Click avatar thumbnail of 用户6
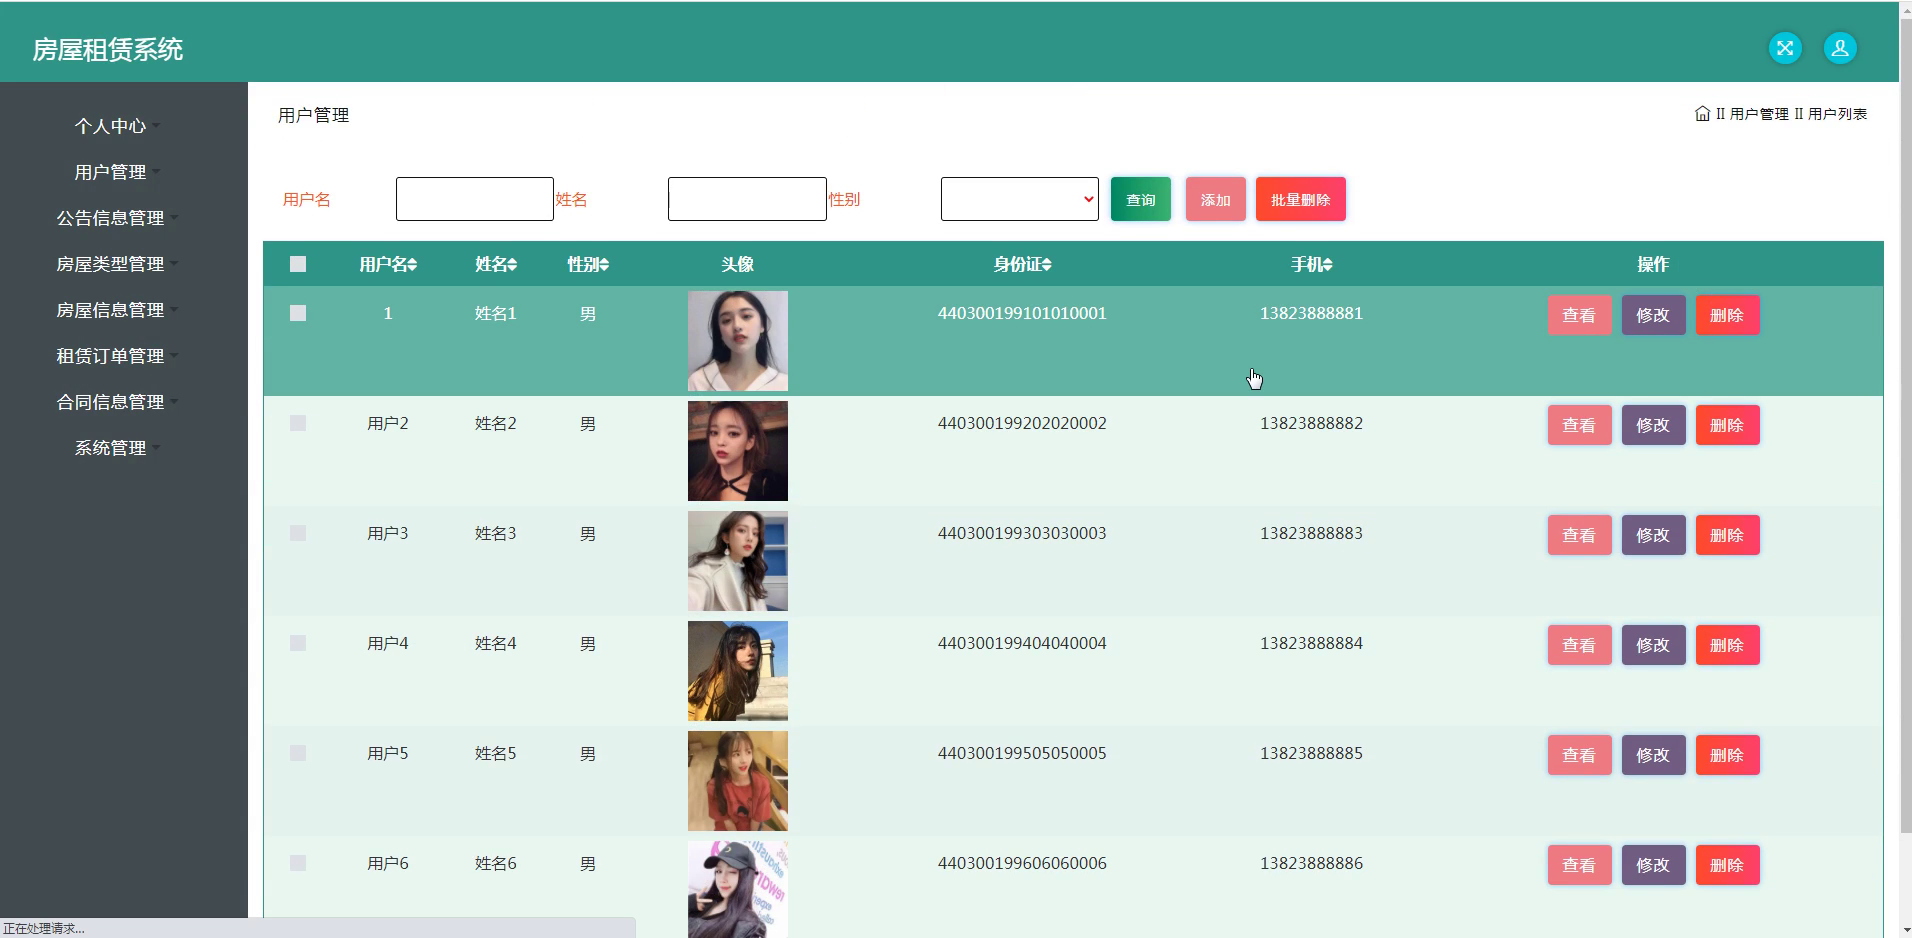The width and height of the screenshot is (1912, 938). (738, 889)
